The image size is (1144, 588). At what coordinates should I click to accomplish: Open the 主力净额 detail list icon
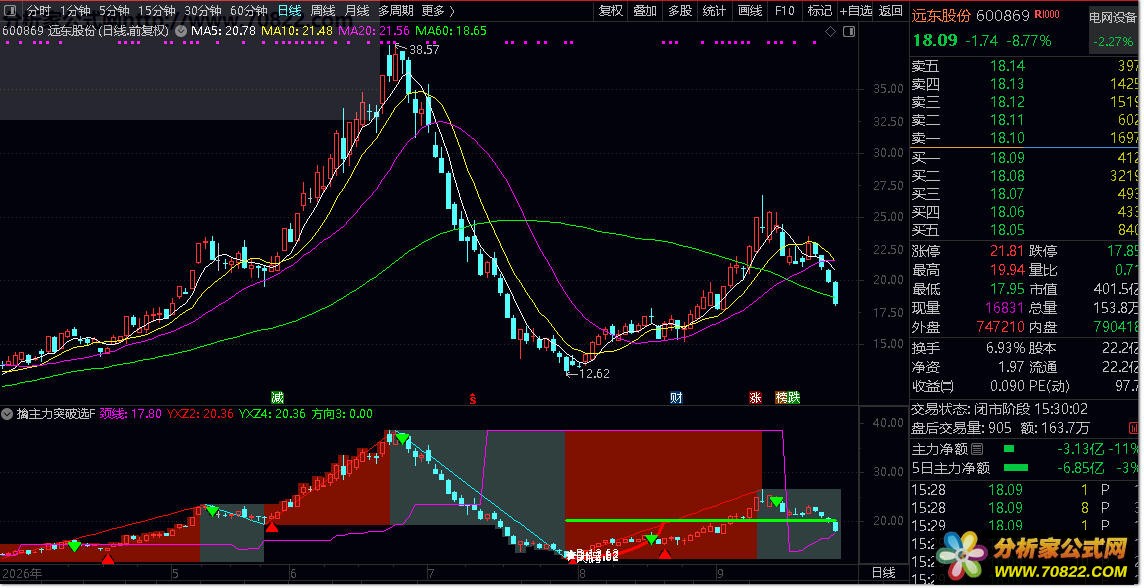[977, 449]
